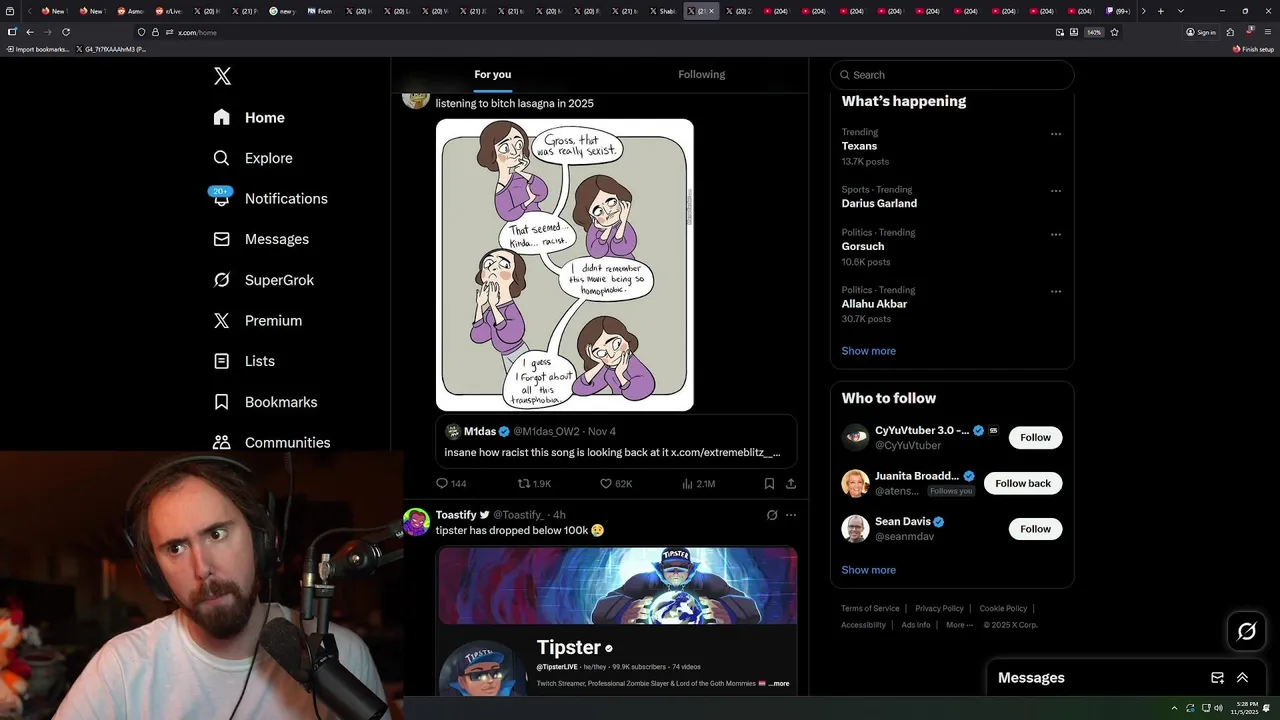Image resolution: width=1280 pixels, height=720 pixels.
Task: Click the X search input field
Action: pyautogui.click(x=952, y=75)
